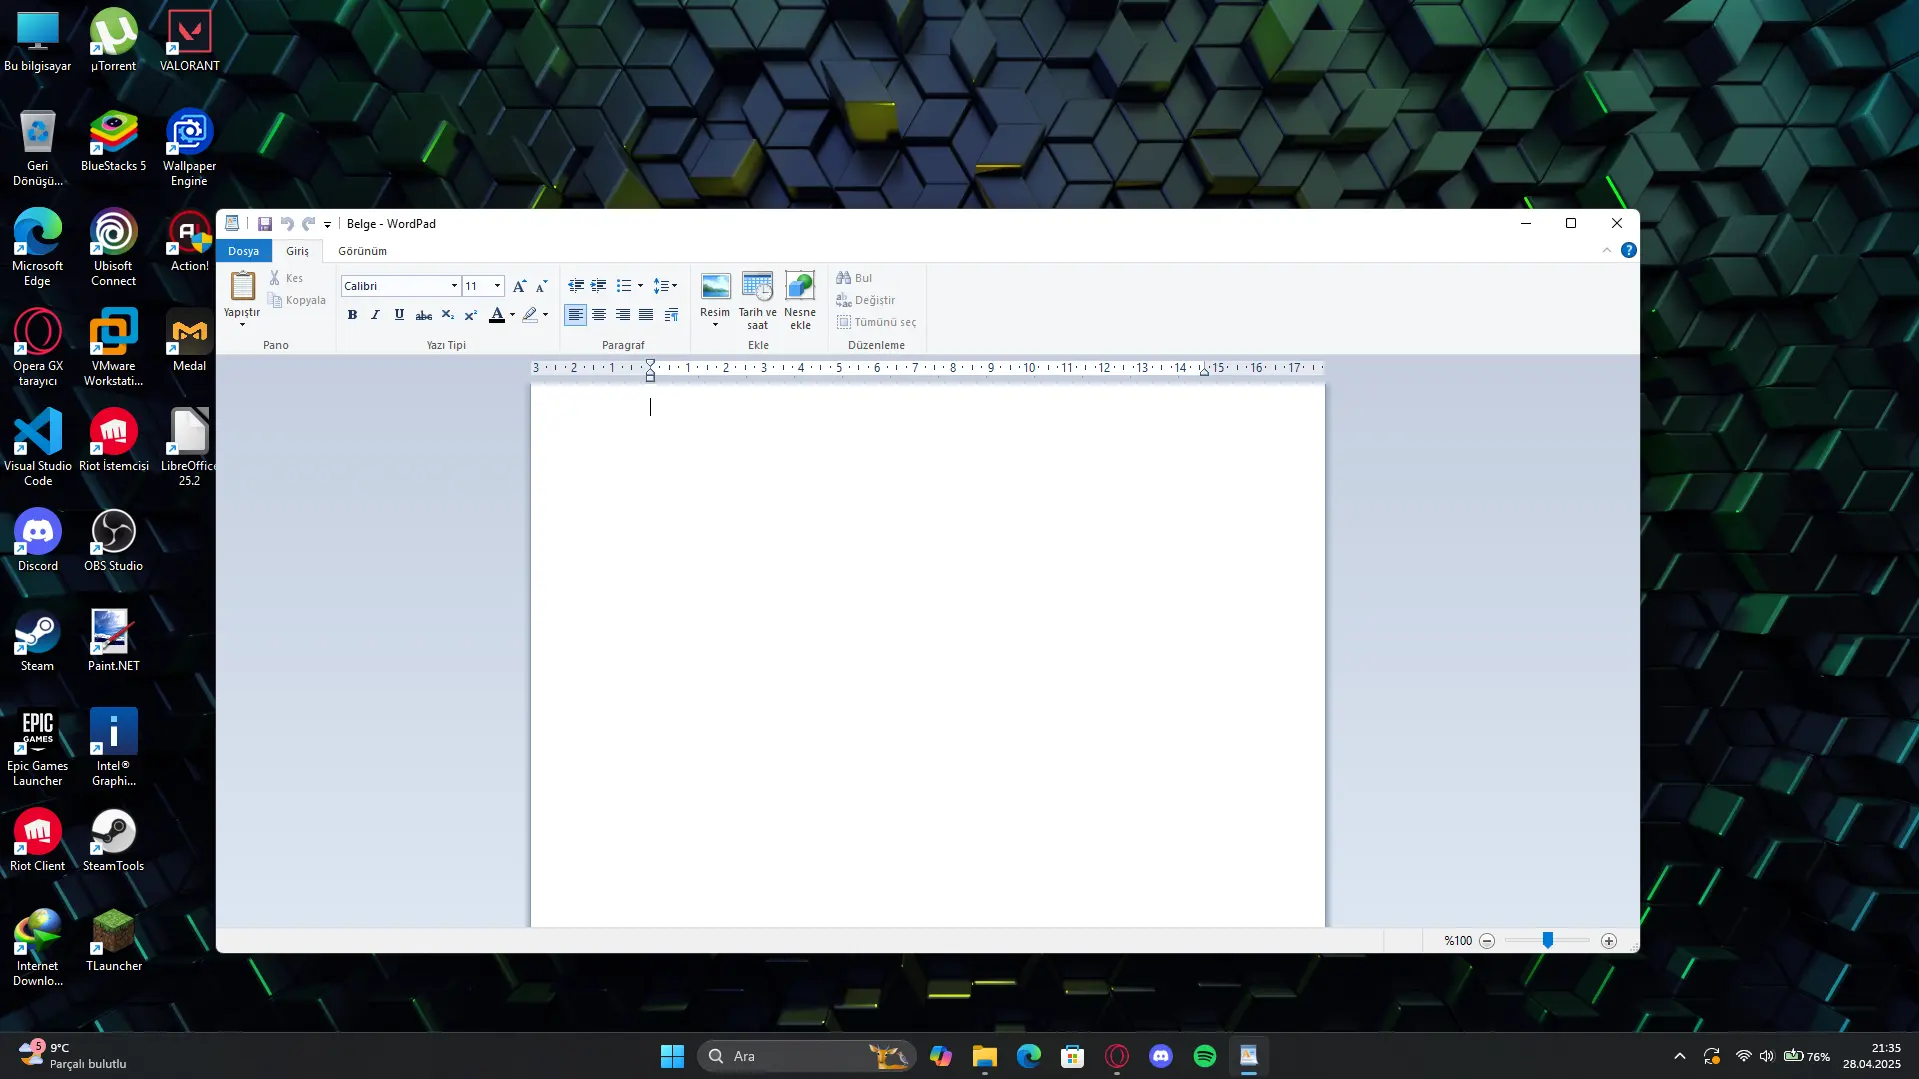Apply the text highlight color
The width and height of the screenshot is (1919, 1079).
click(x=530, y=315)
